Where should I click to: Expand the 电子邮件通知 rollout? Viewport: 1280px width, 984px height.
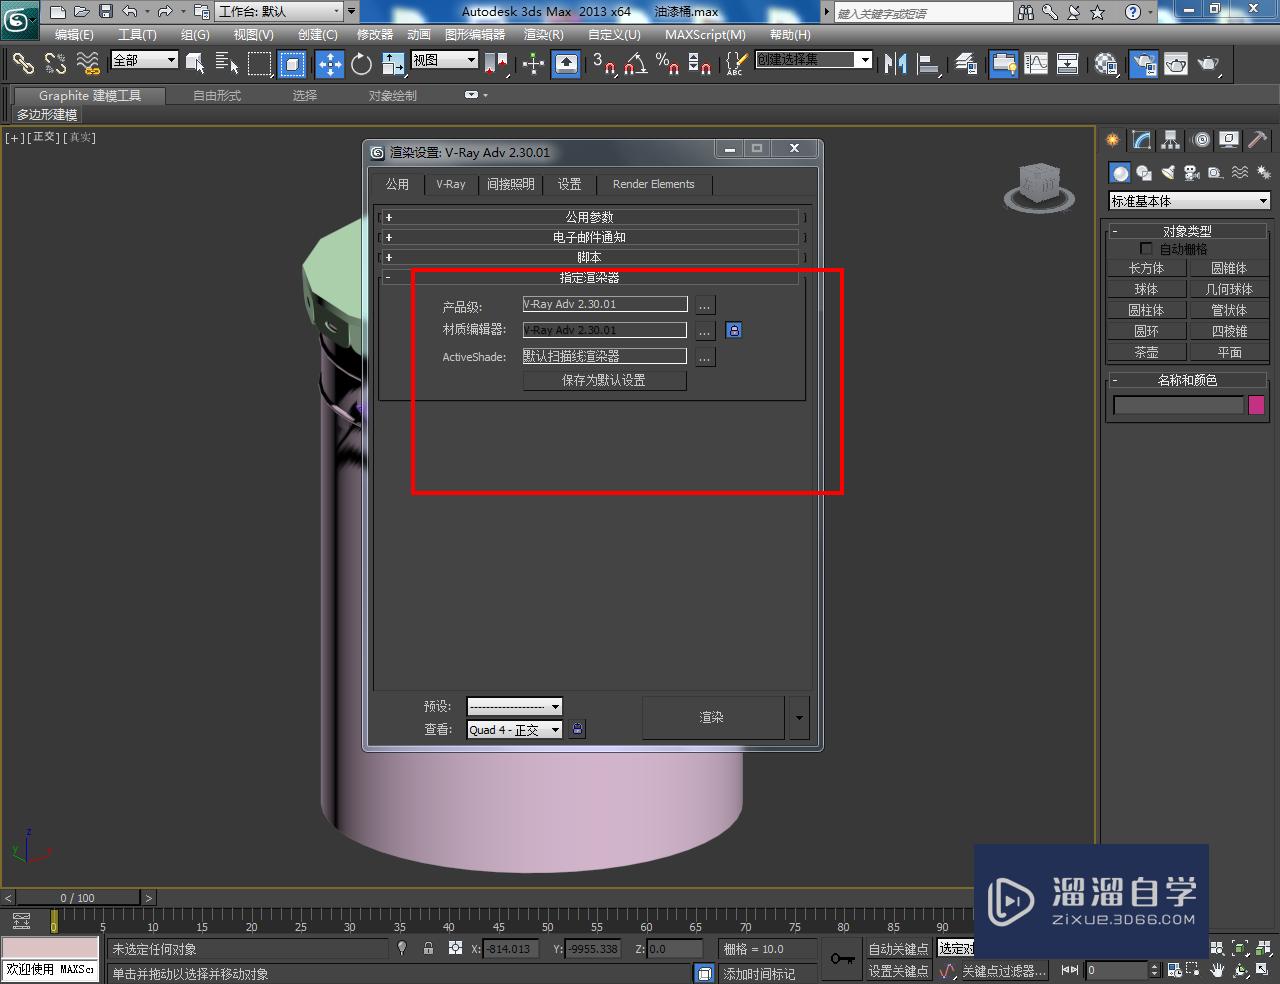(590, 237)
